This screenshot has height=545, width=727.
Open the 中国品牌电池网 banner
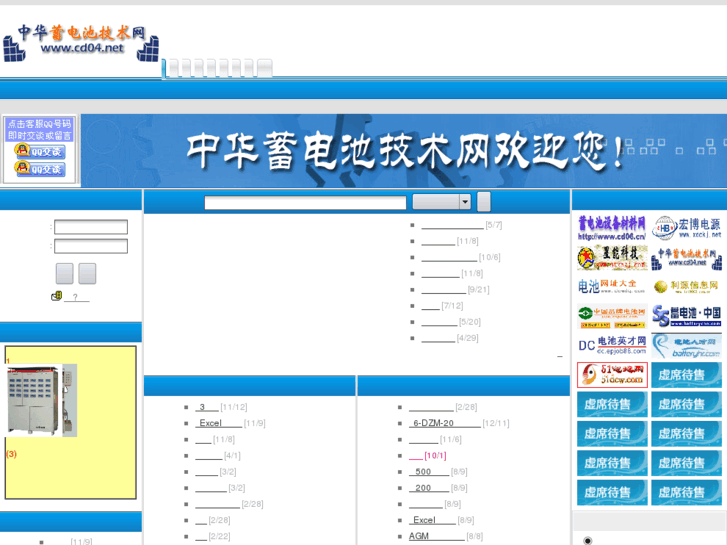612,316
